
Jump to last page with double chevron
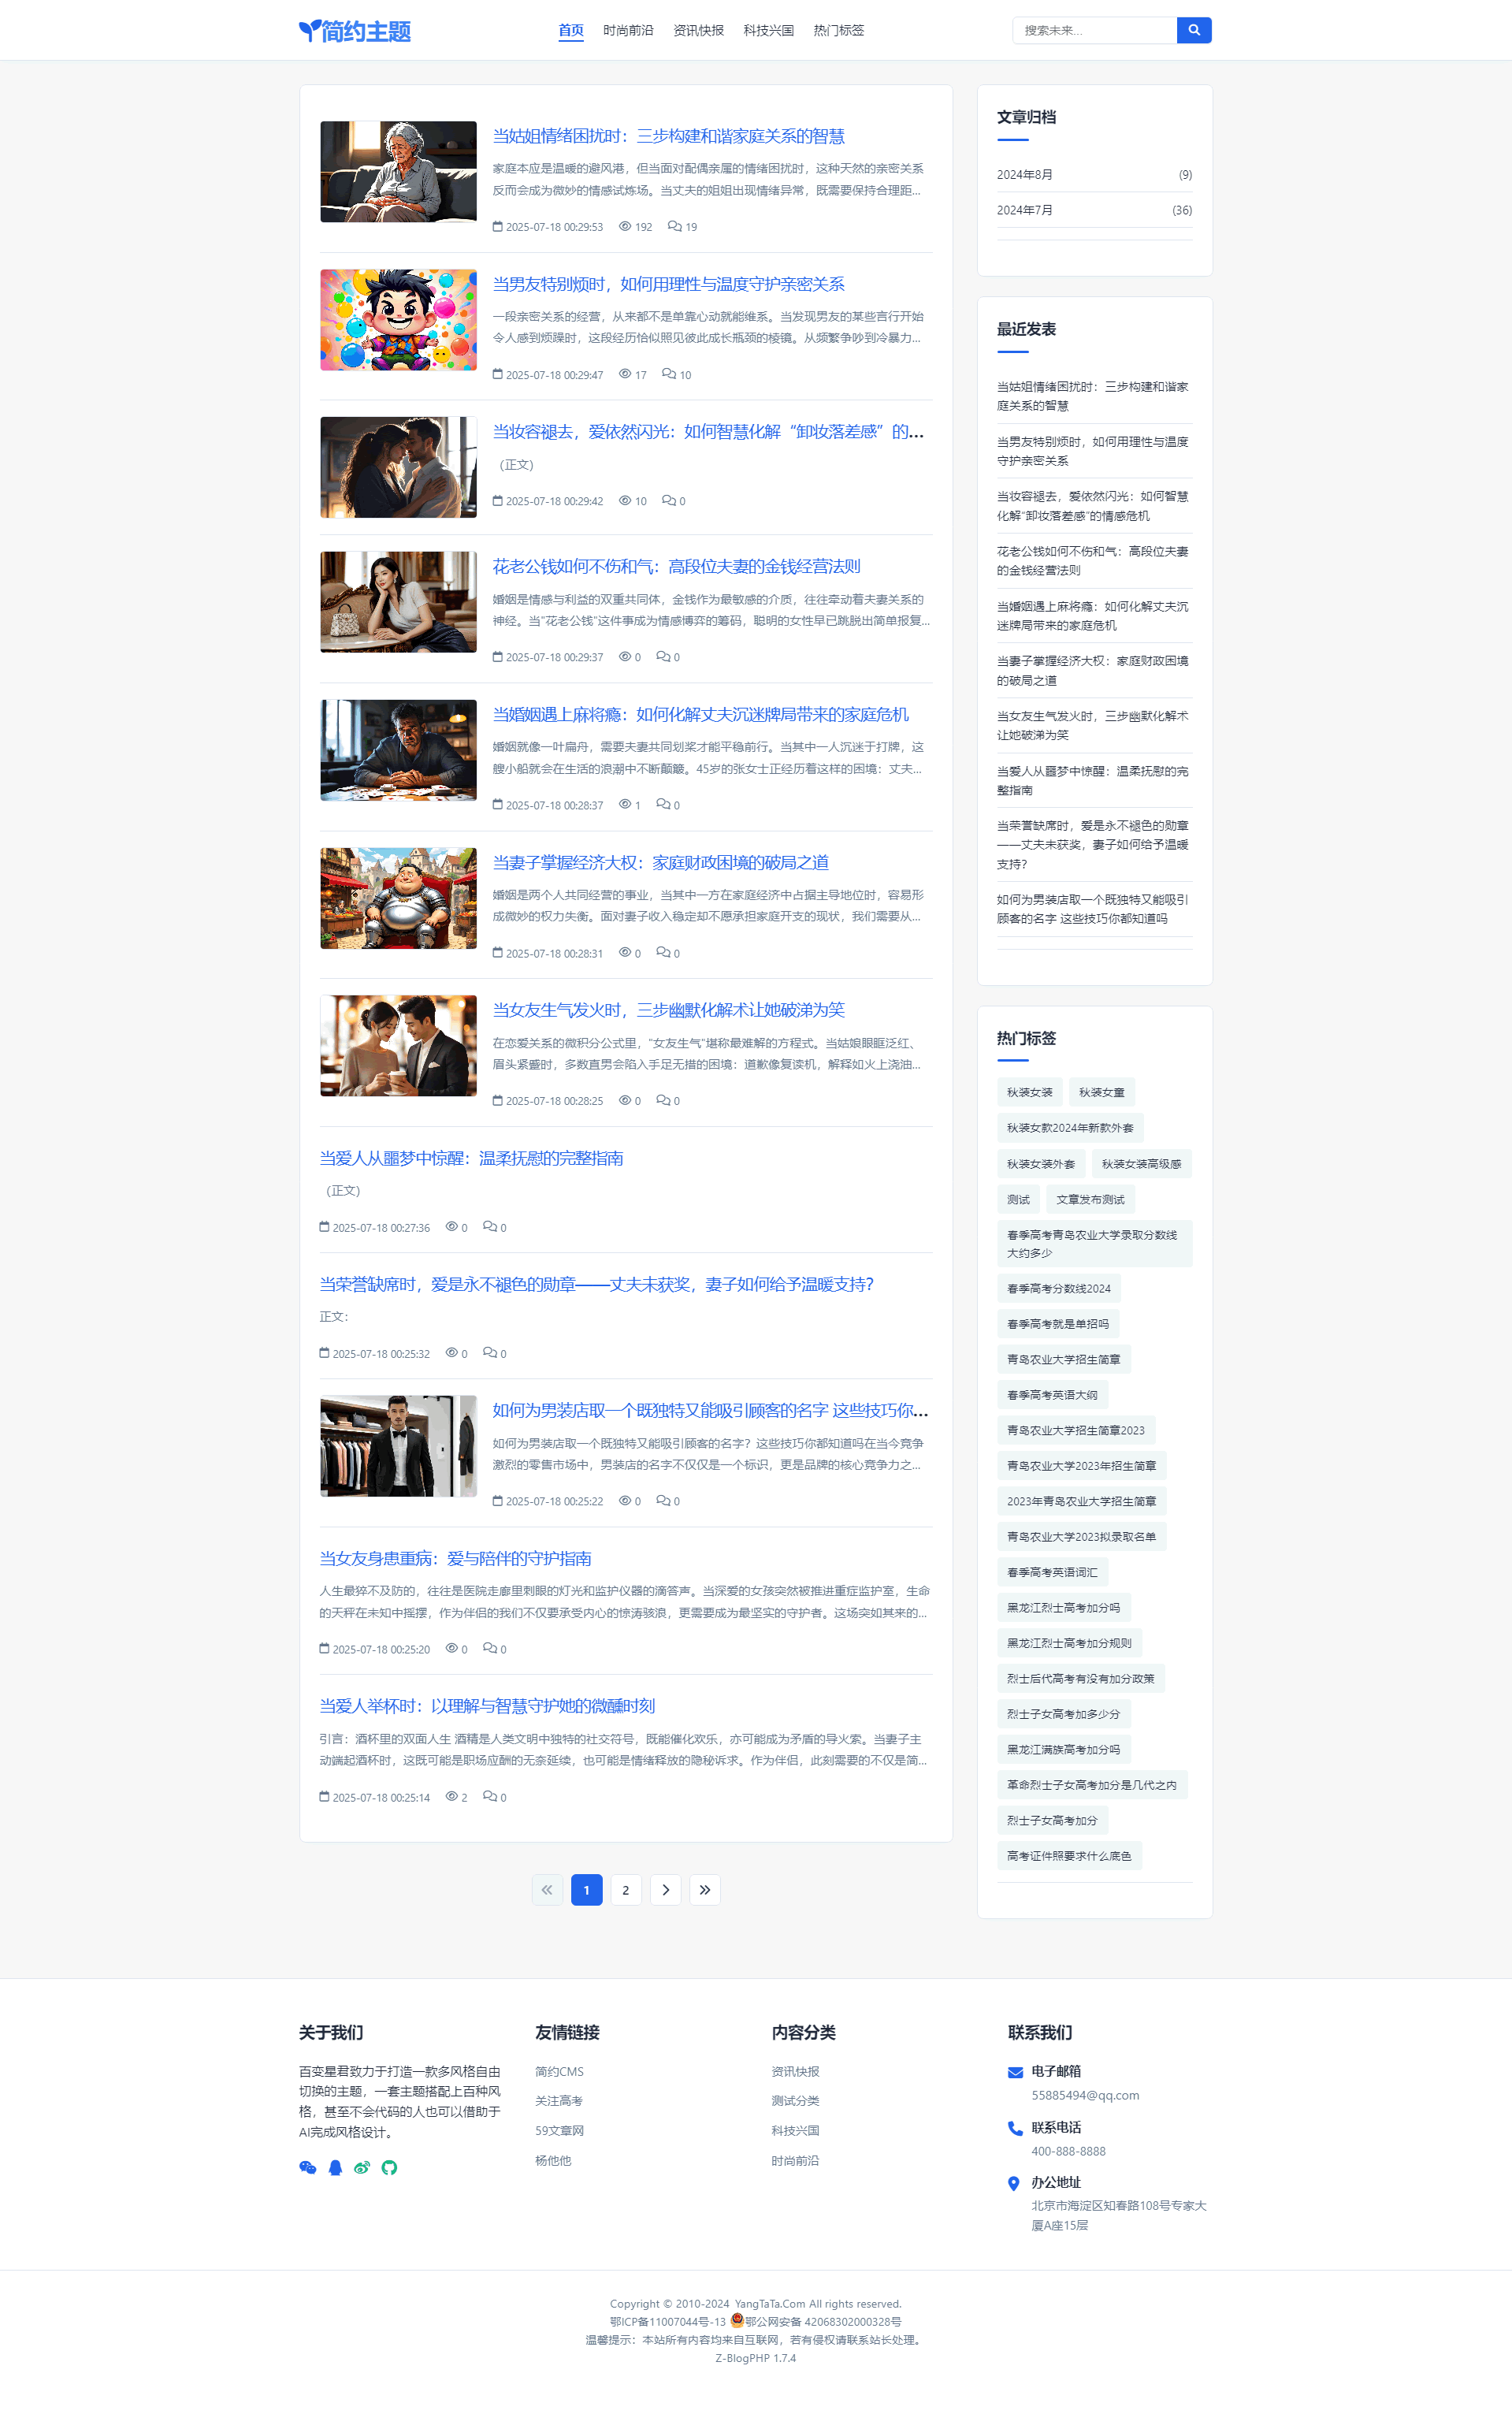tap(705, 1889)
